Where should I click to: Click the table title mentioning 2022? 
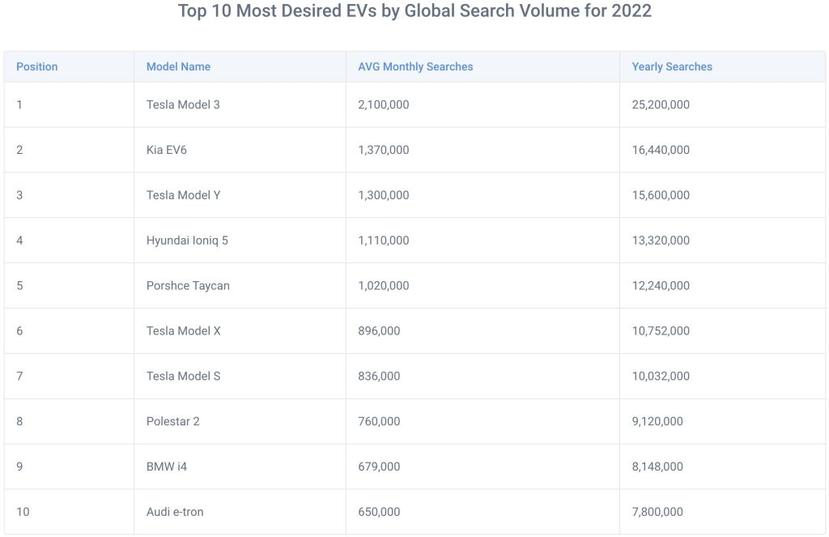414,12
